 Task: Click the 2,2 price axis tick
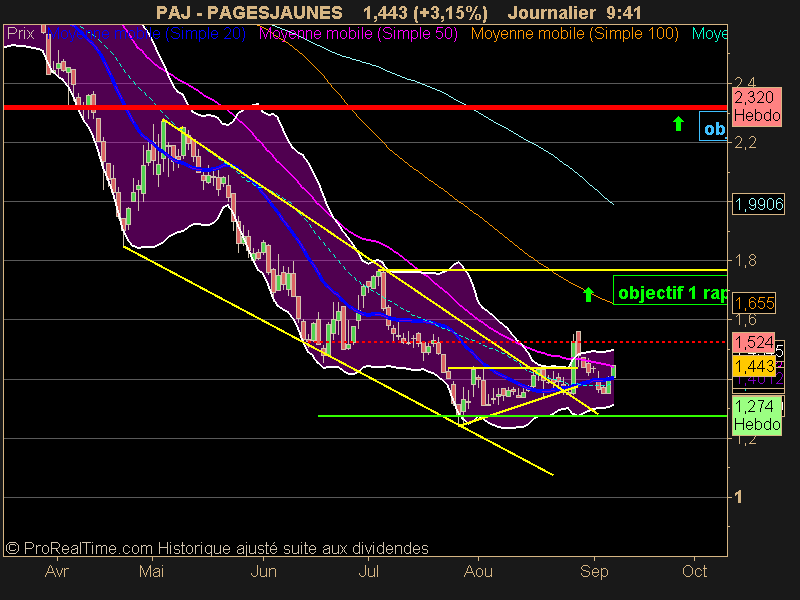tap(745, 142)
